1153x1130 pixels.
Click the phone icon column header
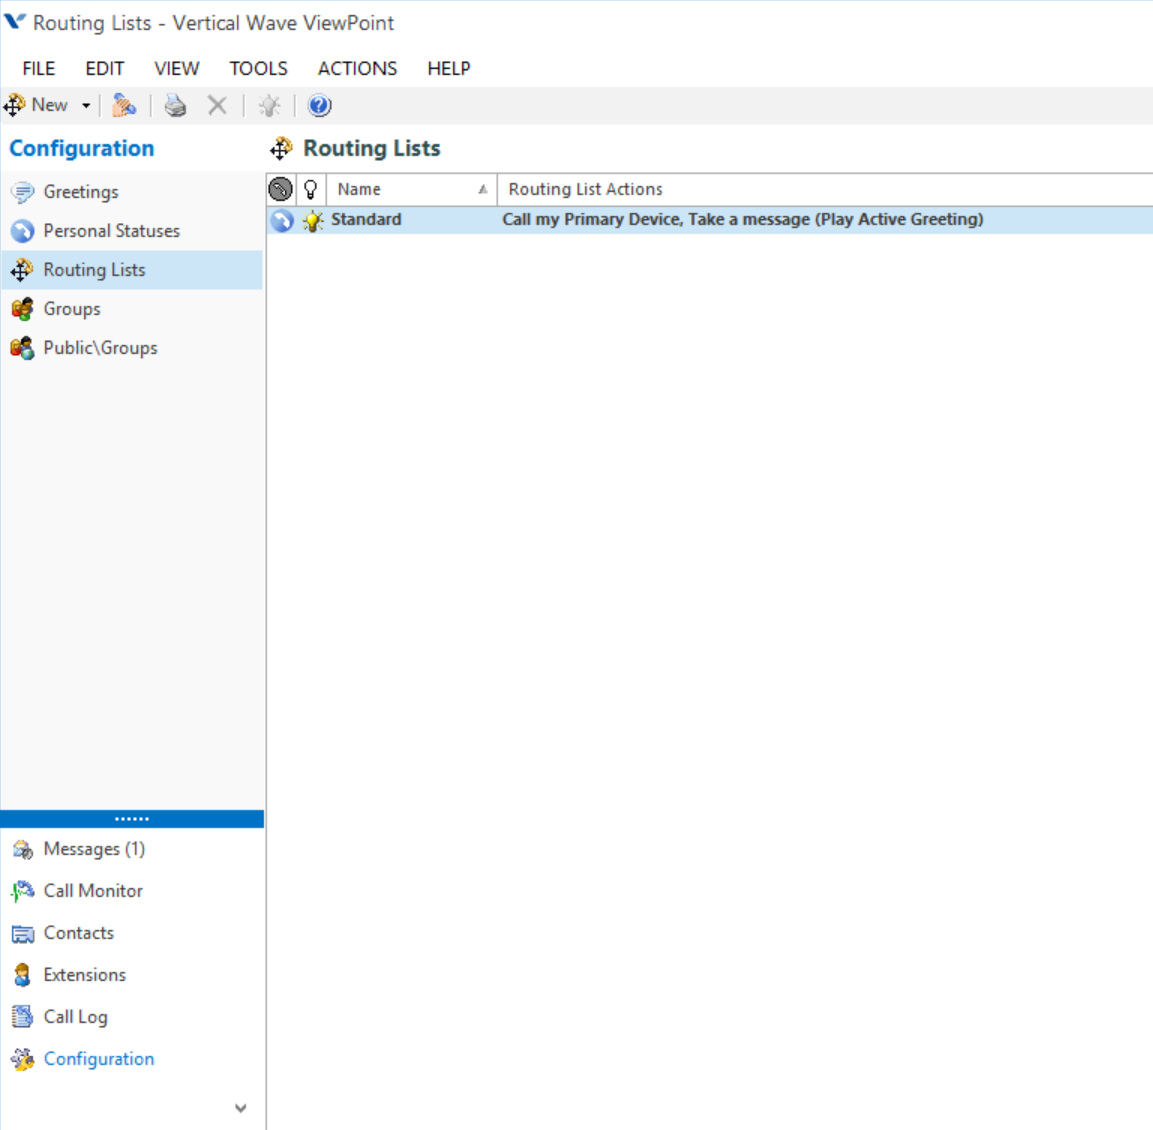click(281, 189)
